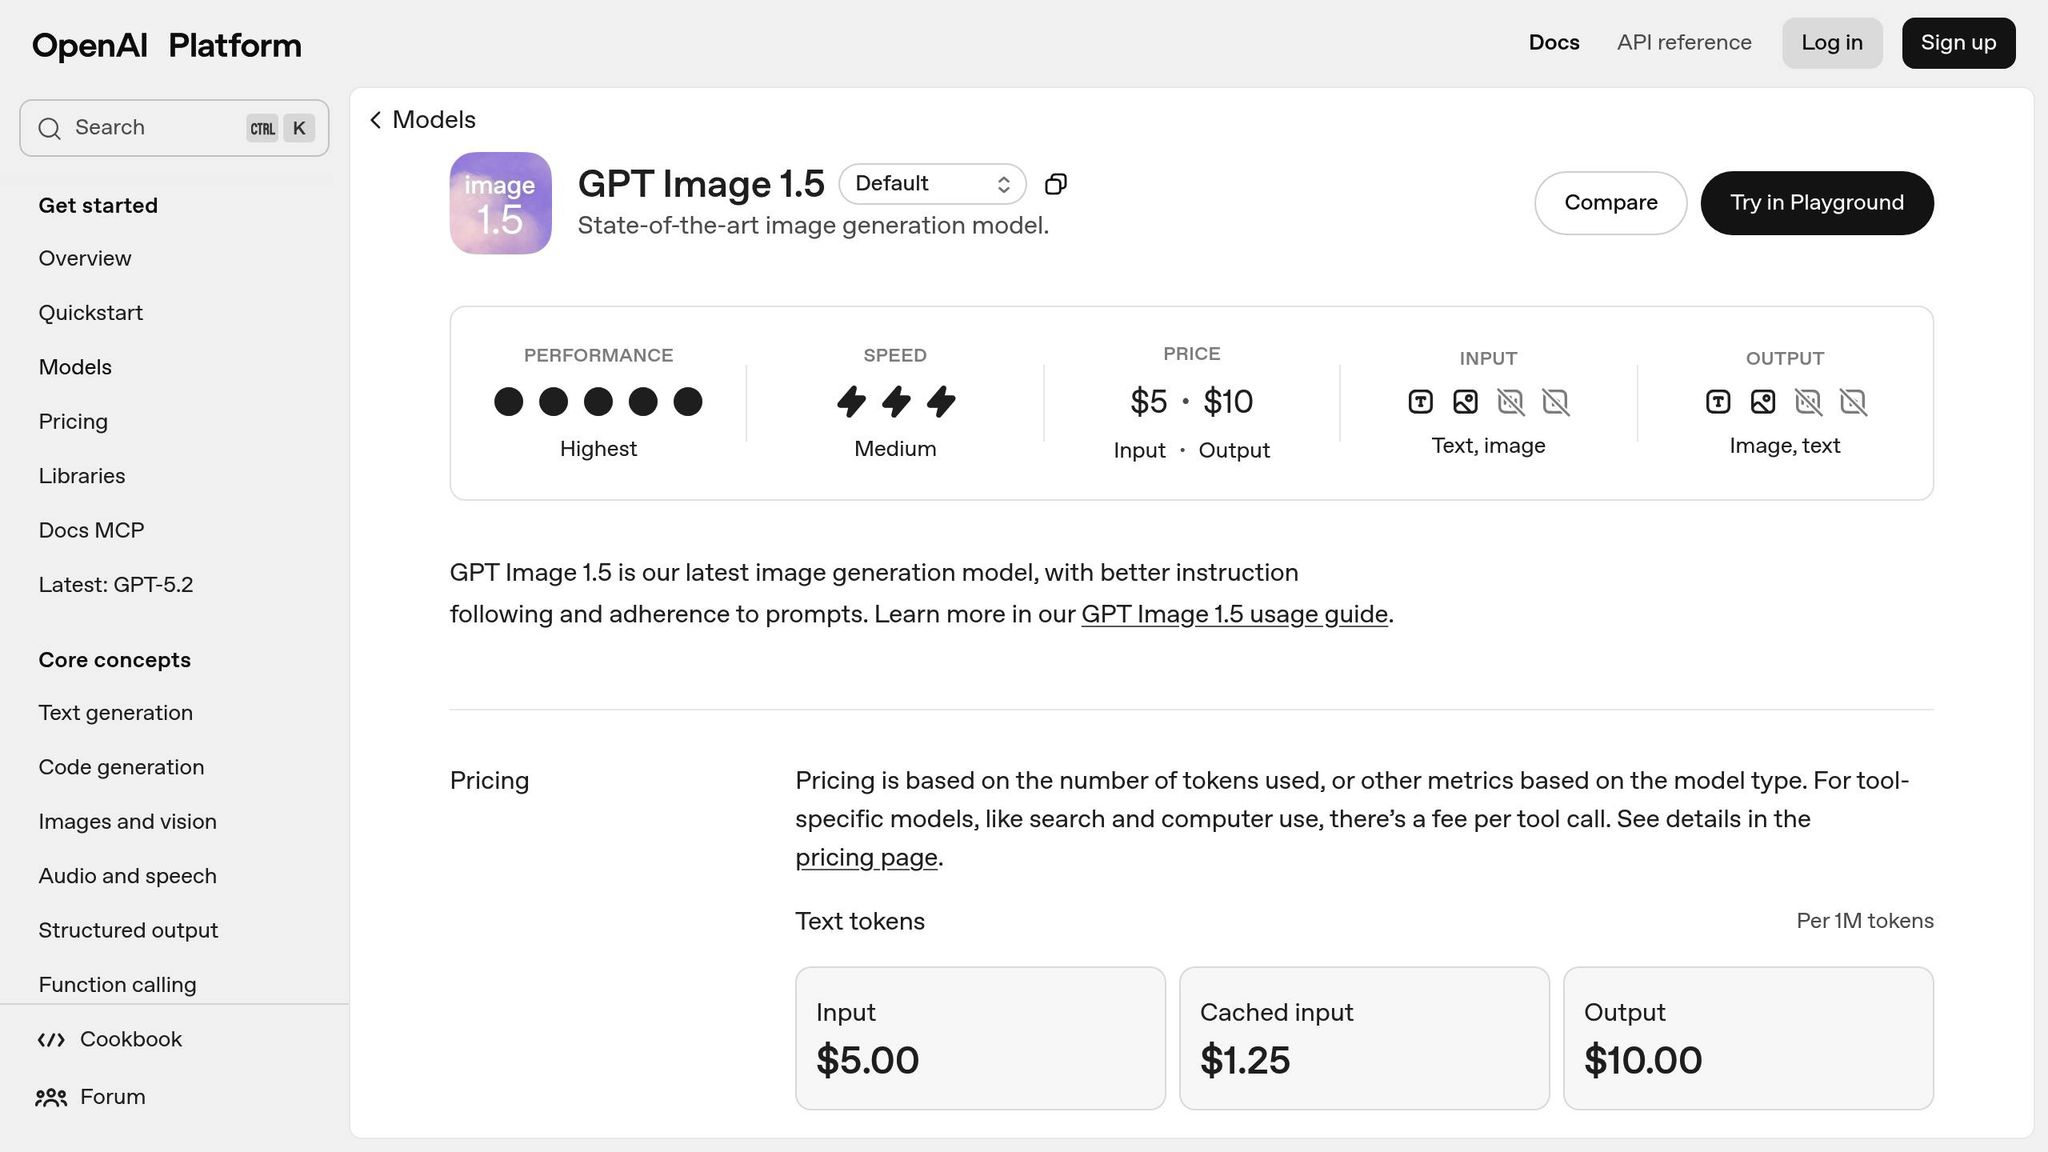This screenshot has width=2048, height=1152.
Task: Click the 'Image, text' output label
Action: pos(1785,446)
